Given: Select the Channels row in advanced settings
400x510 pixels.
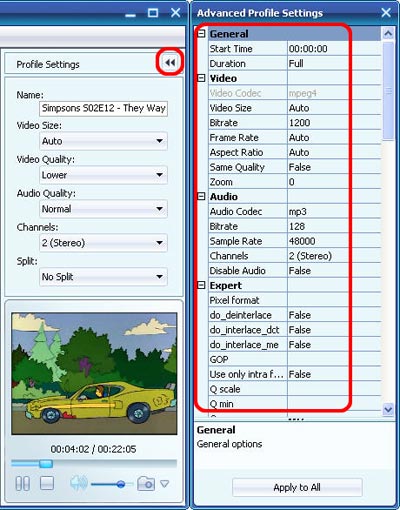Looking at the screenshot, I should tap(295, 256).
